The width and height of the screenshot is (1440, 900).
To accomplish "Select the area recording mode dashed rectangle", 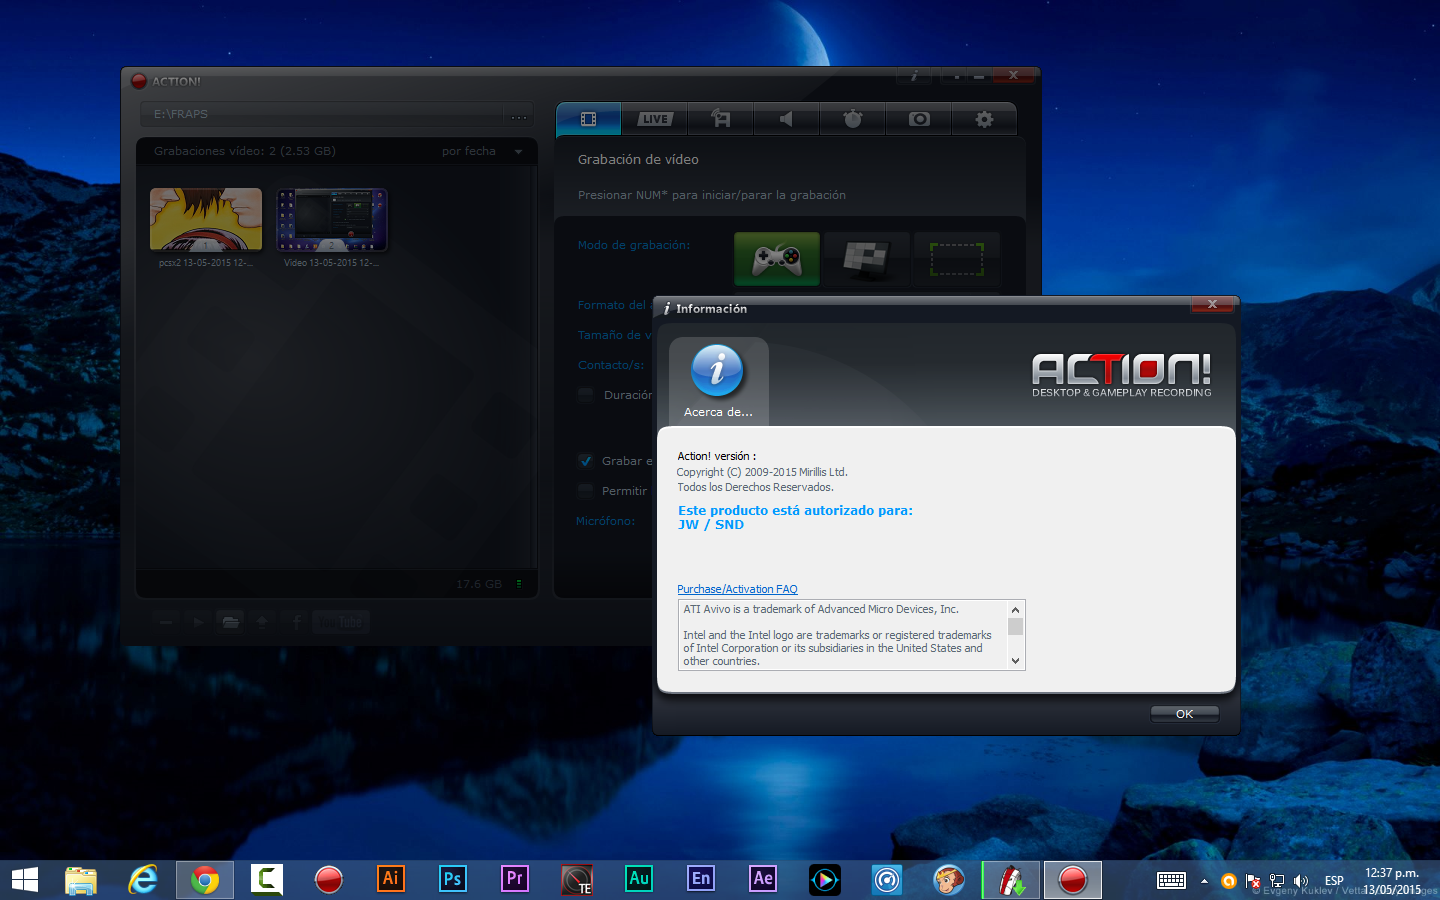I will 957,259.
